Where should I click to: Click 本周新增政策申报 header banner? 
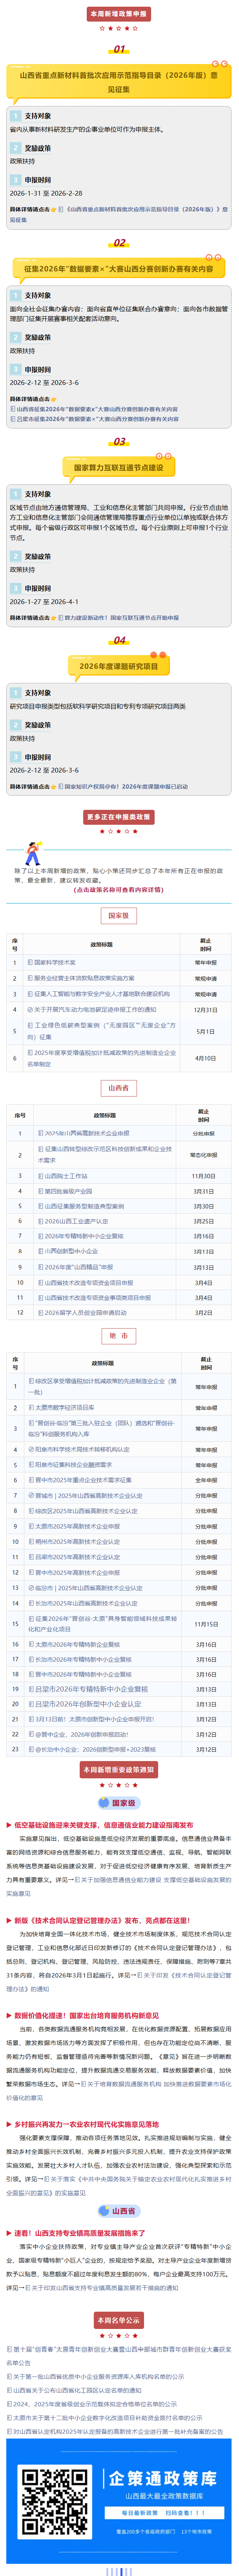[x=119, y=14]
